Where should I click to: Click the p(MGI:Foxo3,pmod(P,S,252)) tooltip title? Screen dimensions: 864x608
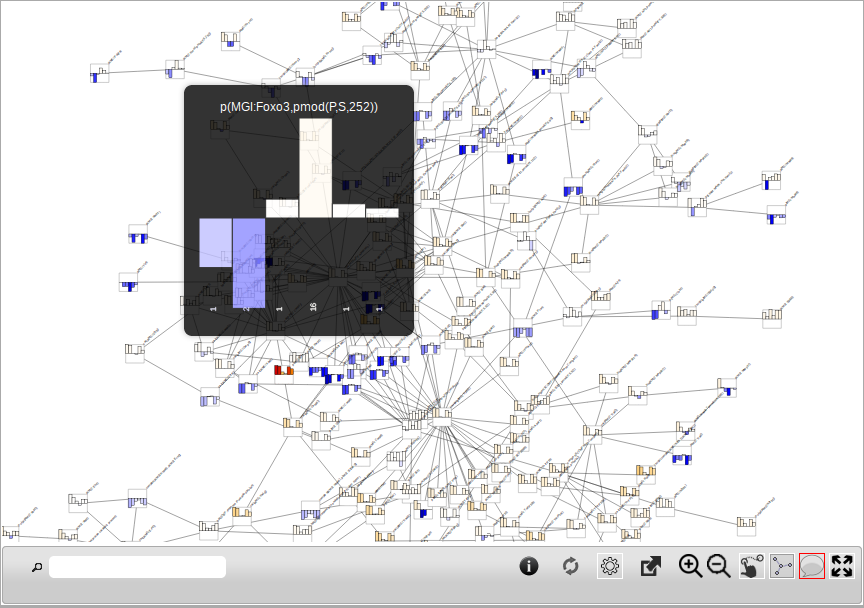tap(299, 107)
